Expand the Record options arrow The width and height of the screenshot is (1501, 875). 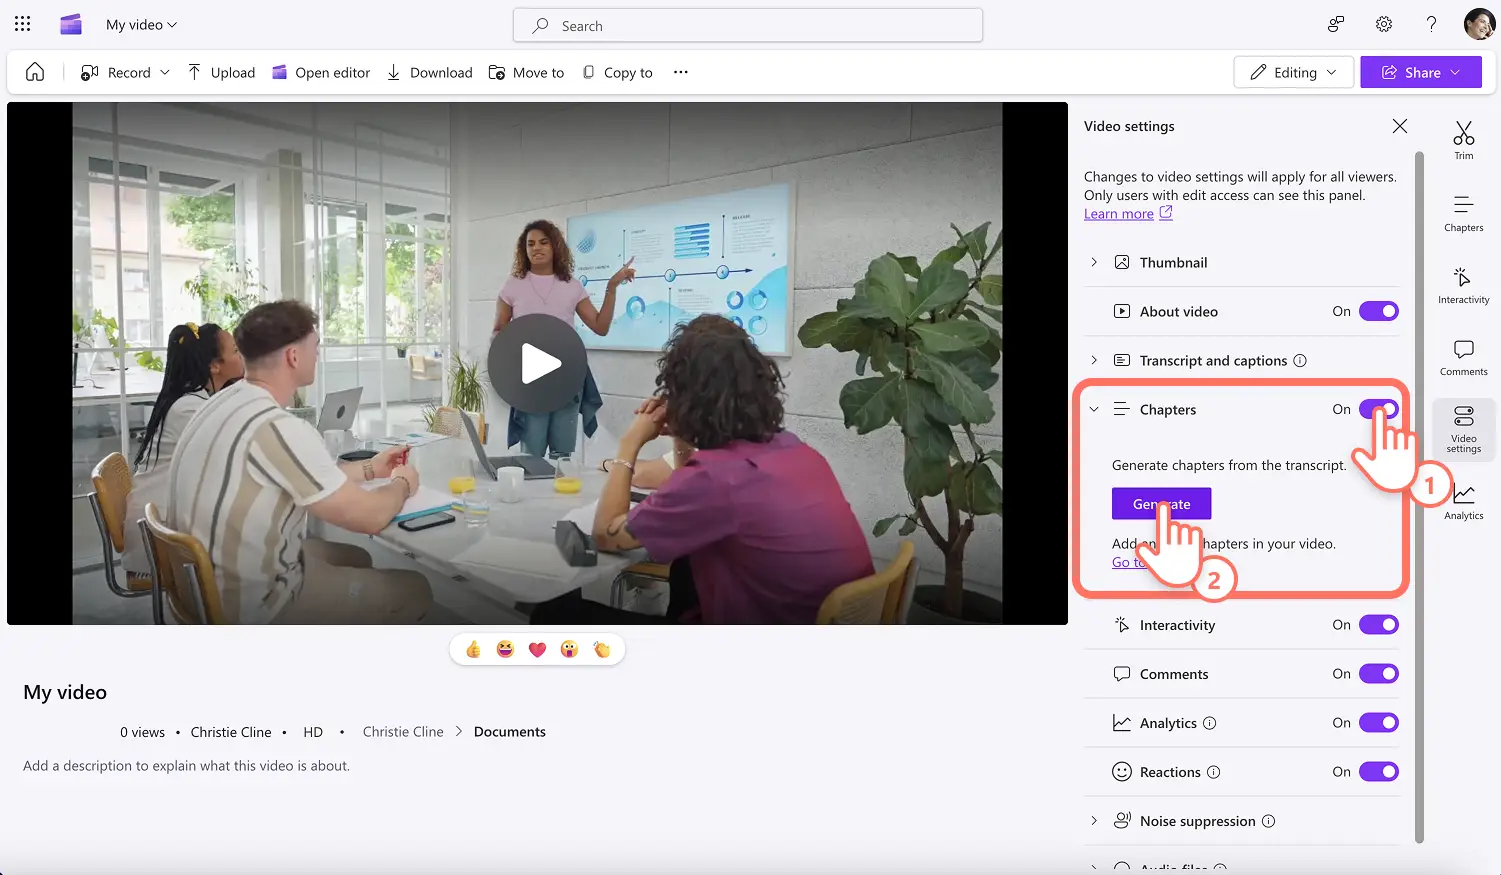(x=165, y=72)
